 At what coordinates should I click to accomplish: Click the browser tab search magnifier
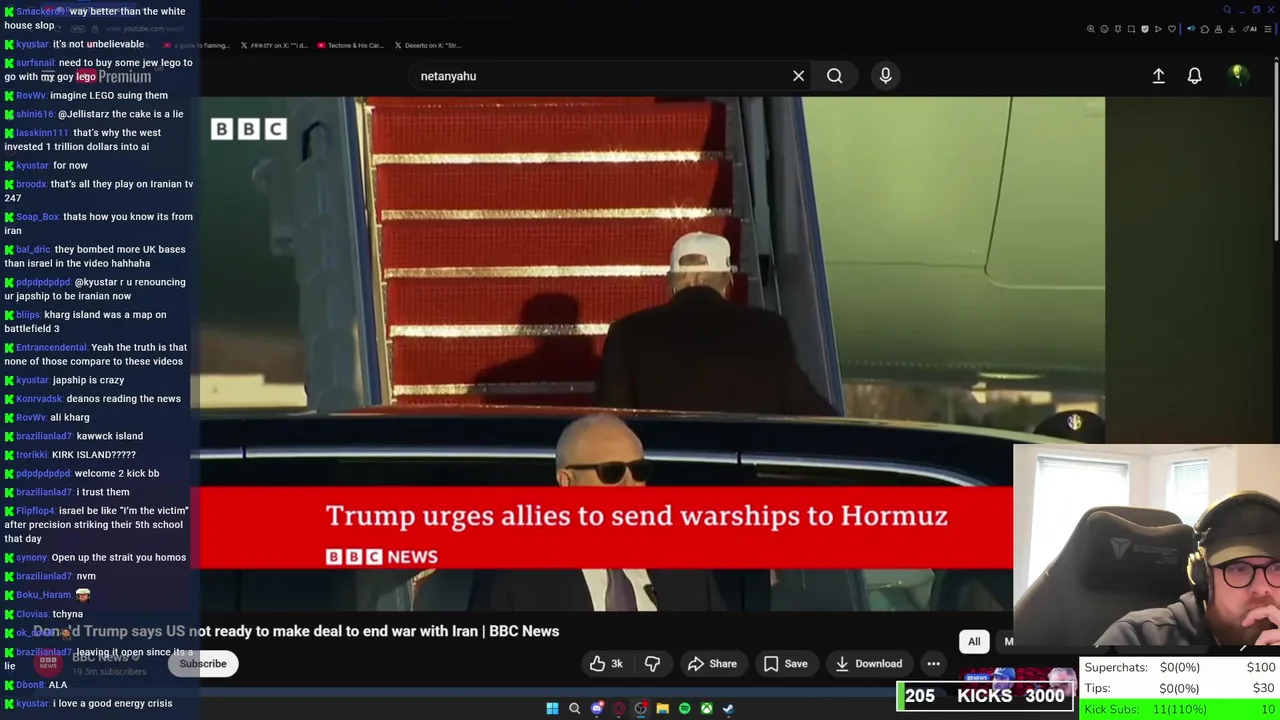pyautogui.click(x=1227, y=10)
